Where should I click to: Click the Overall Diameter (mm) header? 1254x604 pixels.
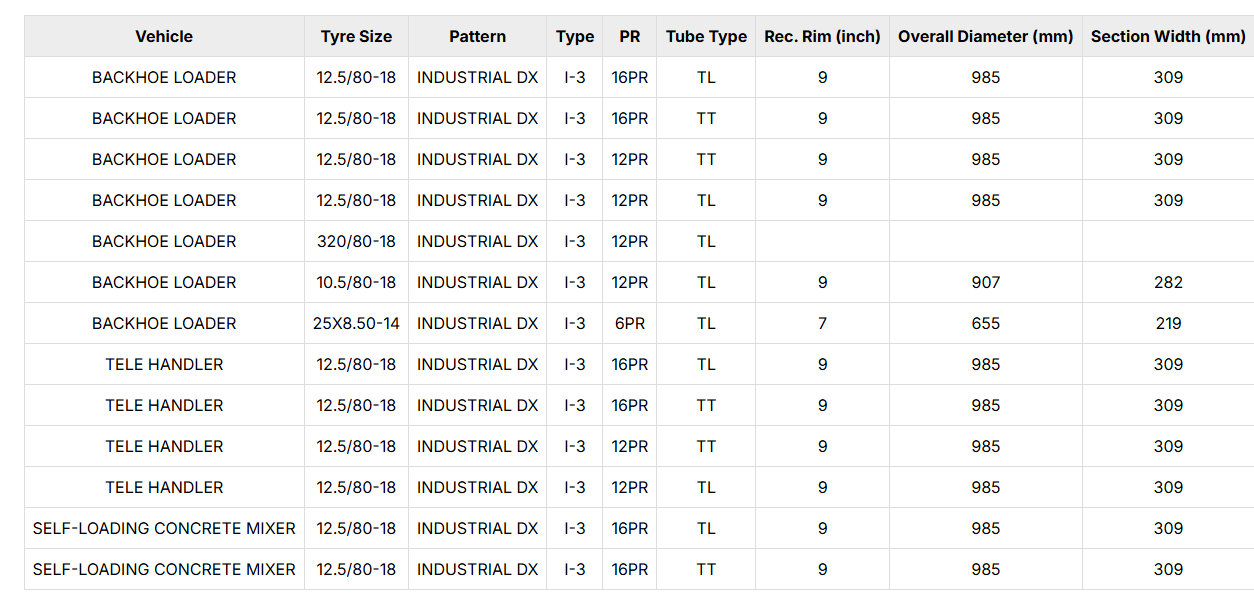[985, 36]
